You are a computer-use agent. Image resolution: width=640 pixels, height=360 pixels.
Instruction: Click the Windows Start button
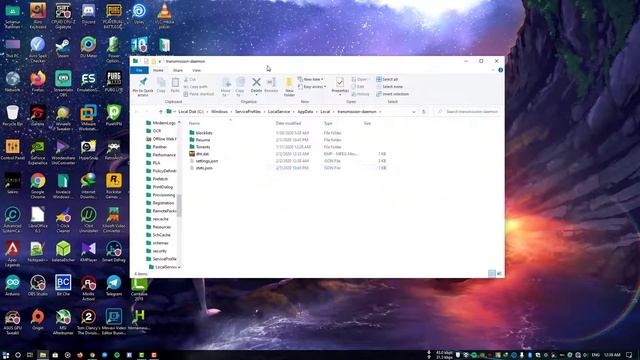point(6,355)
